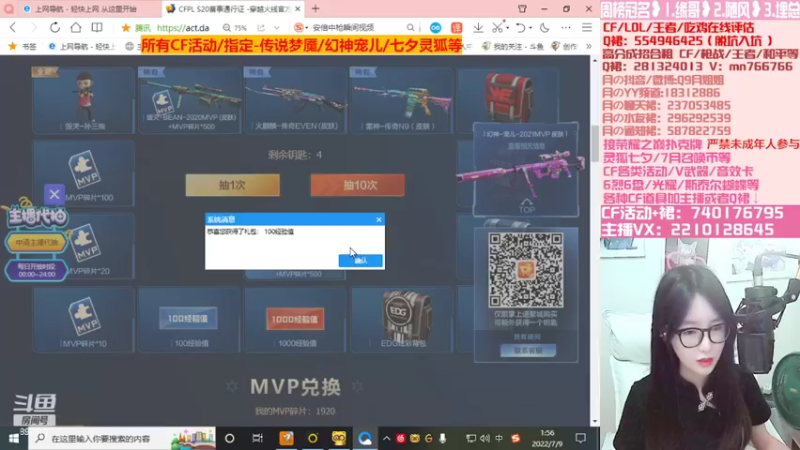Click the undo closed tab icon
Viewport: 800px width, 450px height.
point(520,28)
